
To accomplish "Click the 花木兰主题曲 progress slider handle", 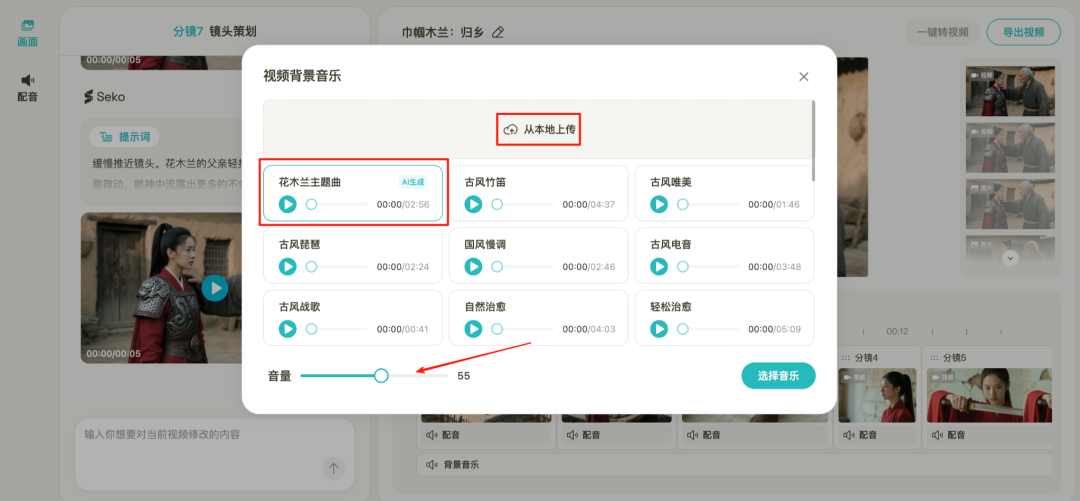I will 311,205.
